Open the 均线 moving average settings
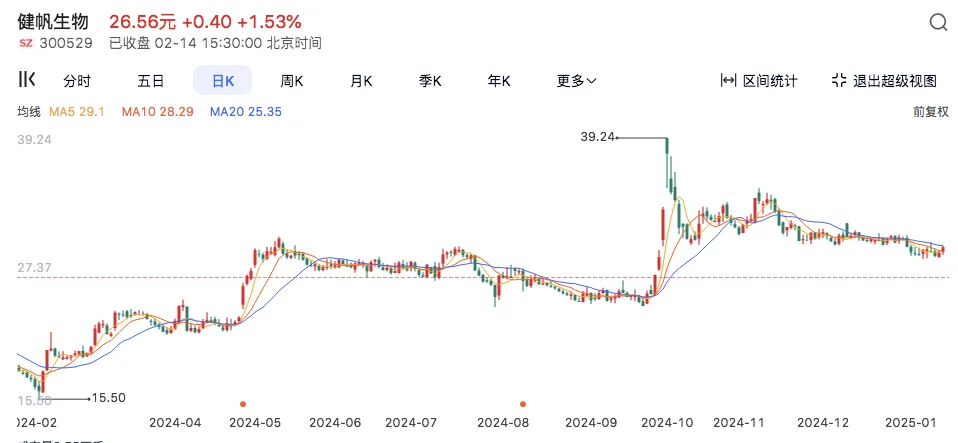Viewport: 958px width, 443px height. point(28,112)
